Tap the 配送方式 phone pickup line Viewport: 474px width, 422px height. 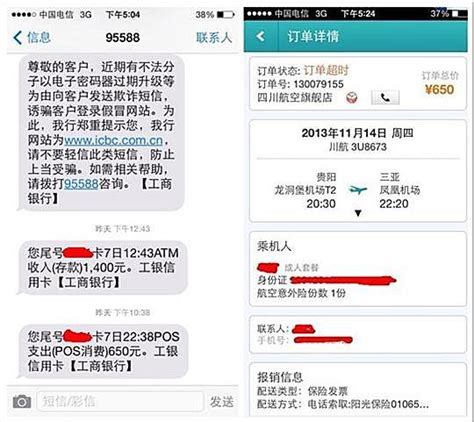pyautogui.click(x=343, y=404)
